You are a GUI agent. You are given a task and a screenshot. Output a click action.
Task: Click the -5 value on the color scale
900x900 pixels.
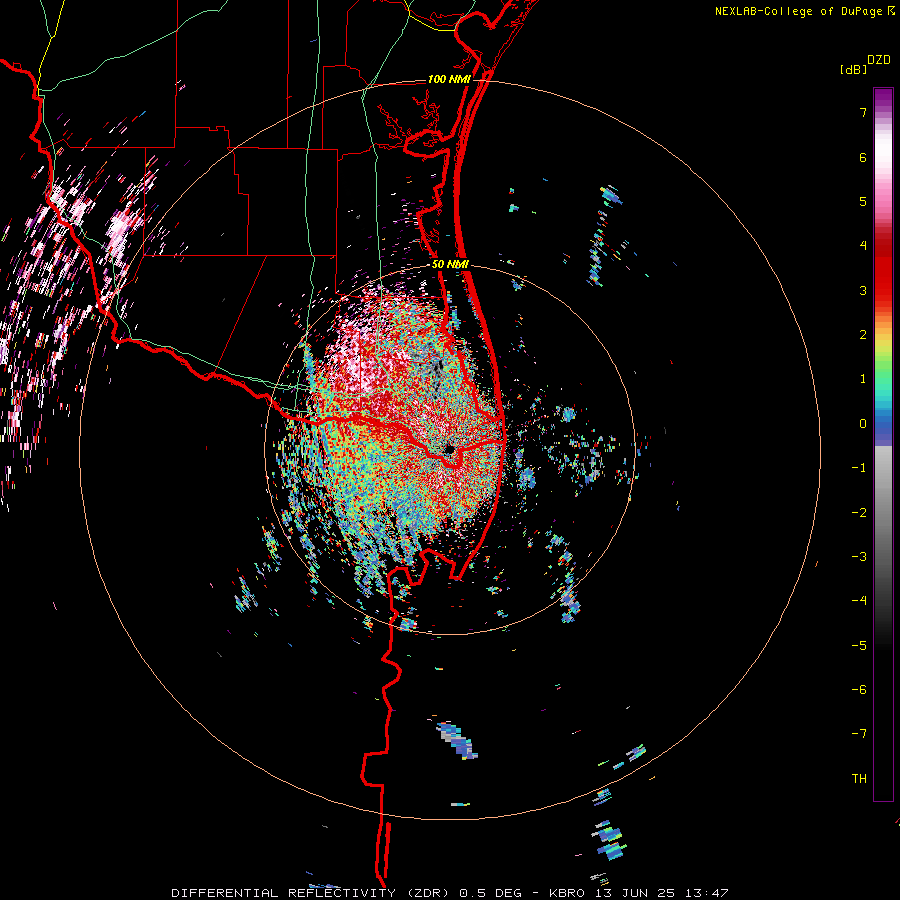[x=859, y=646]
